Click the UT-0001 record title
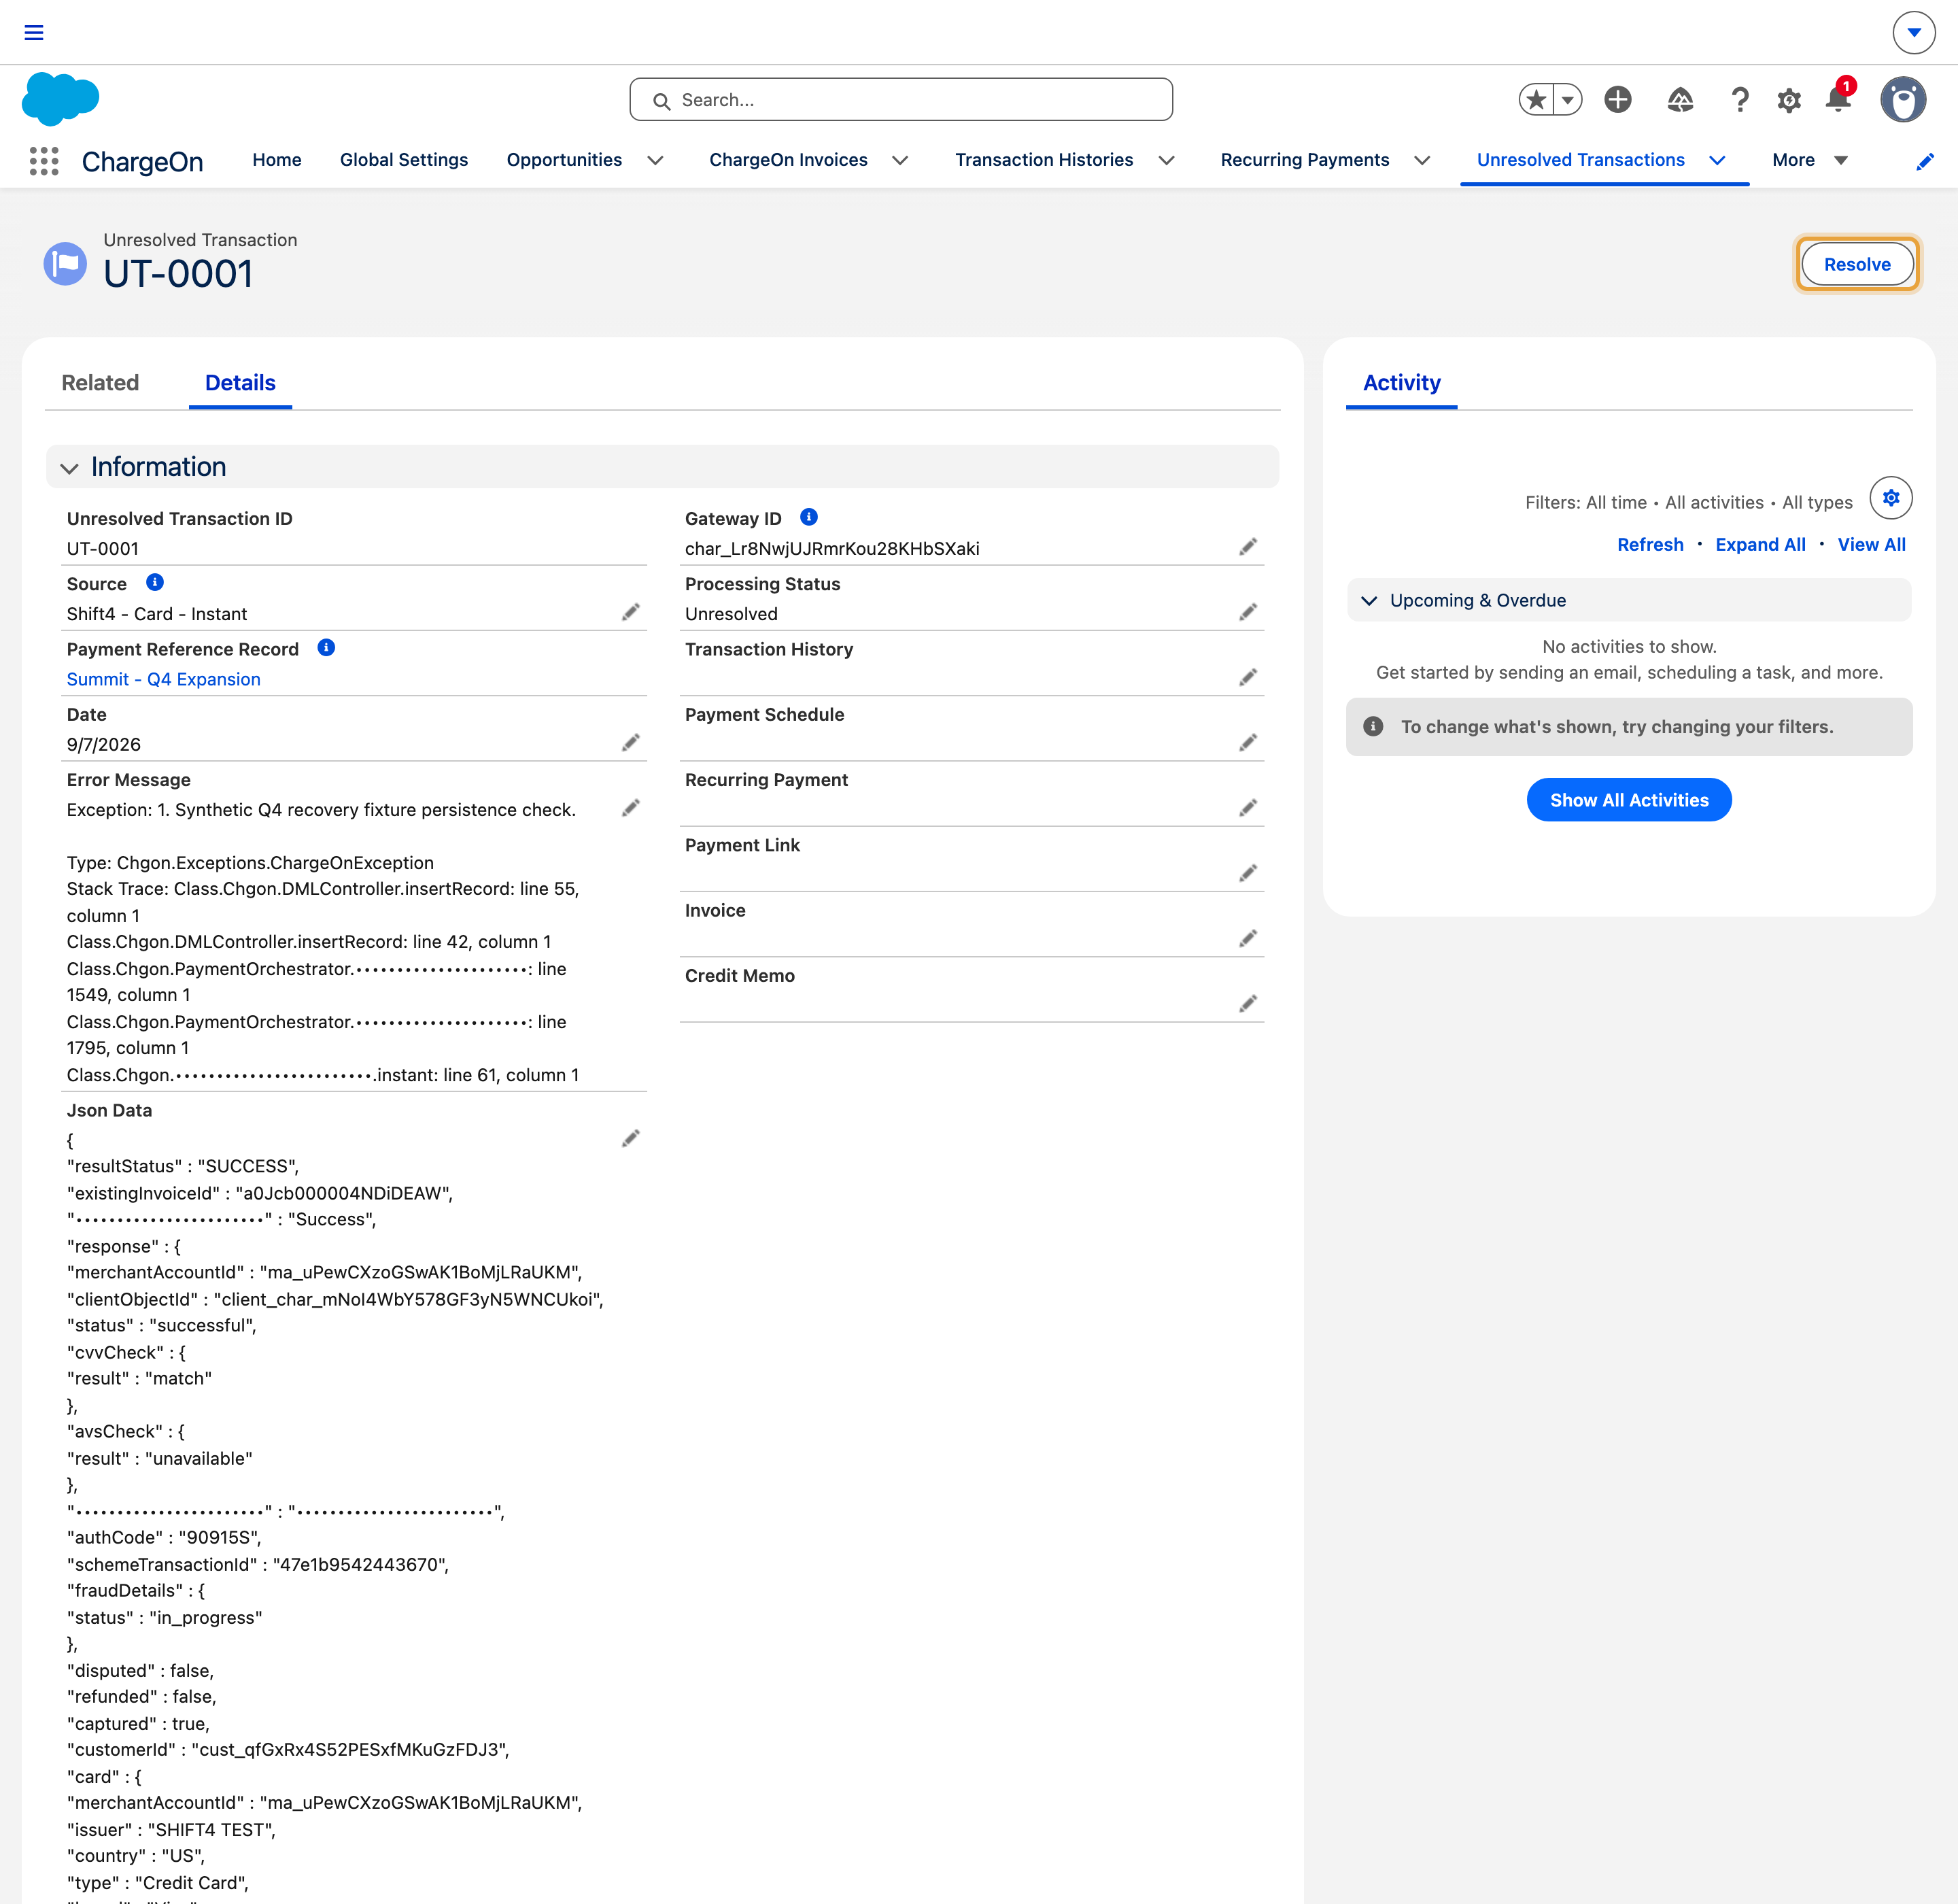Viewport: 1958px width, 1904px height. pos(178,273)
